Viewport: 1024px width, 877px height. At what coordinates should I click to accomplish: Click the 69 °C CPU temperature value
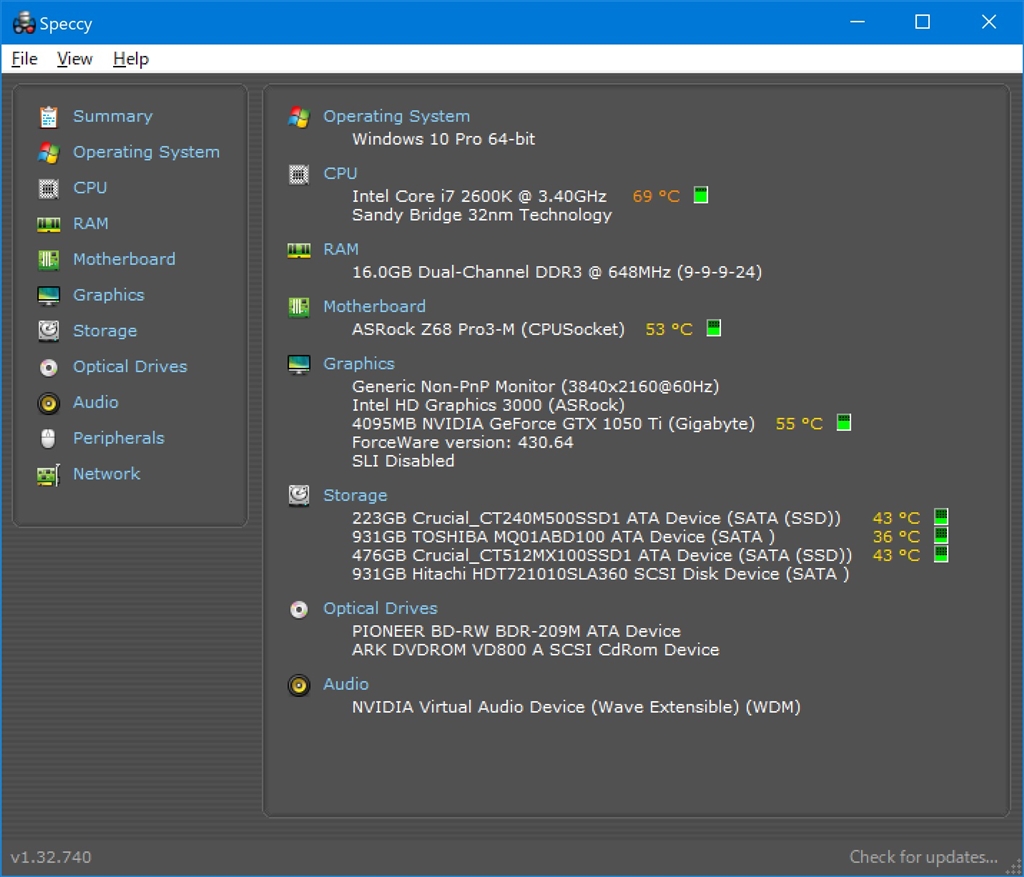click(x=656, y=196)
